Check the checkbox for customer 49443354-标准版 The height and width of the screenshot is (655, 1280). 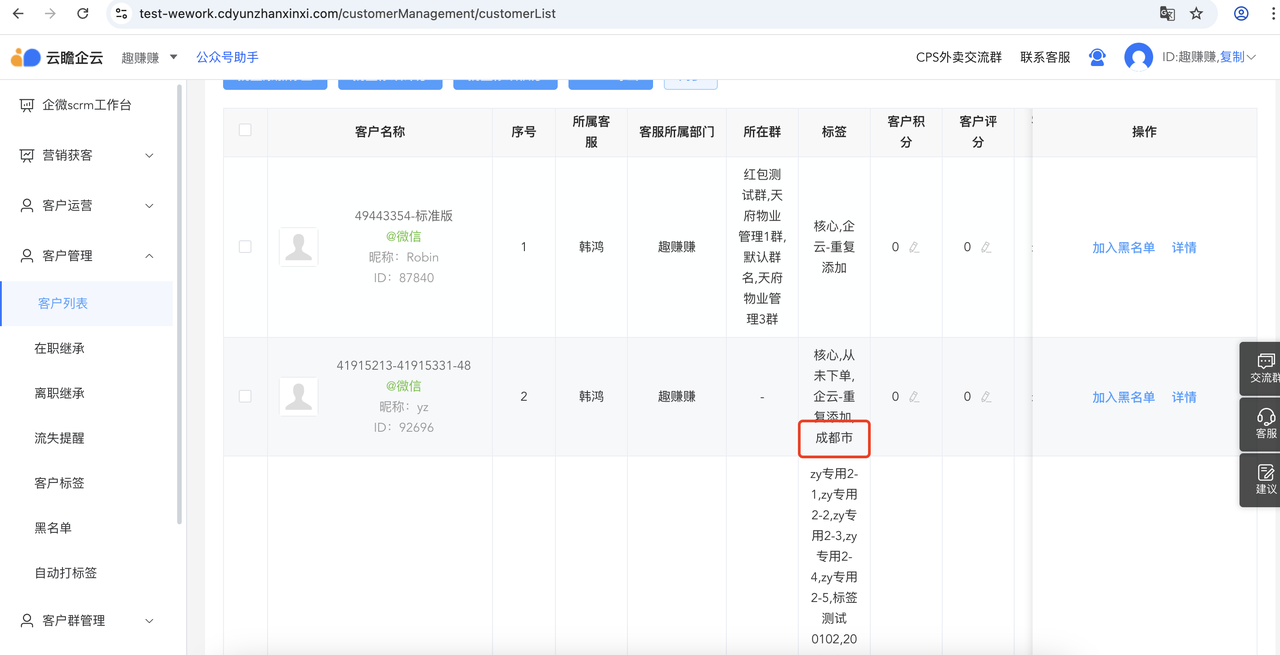point(245,247)
